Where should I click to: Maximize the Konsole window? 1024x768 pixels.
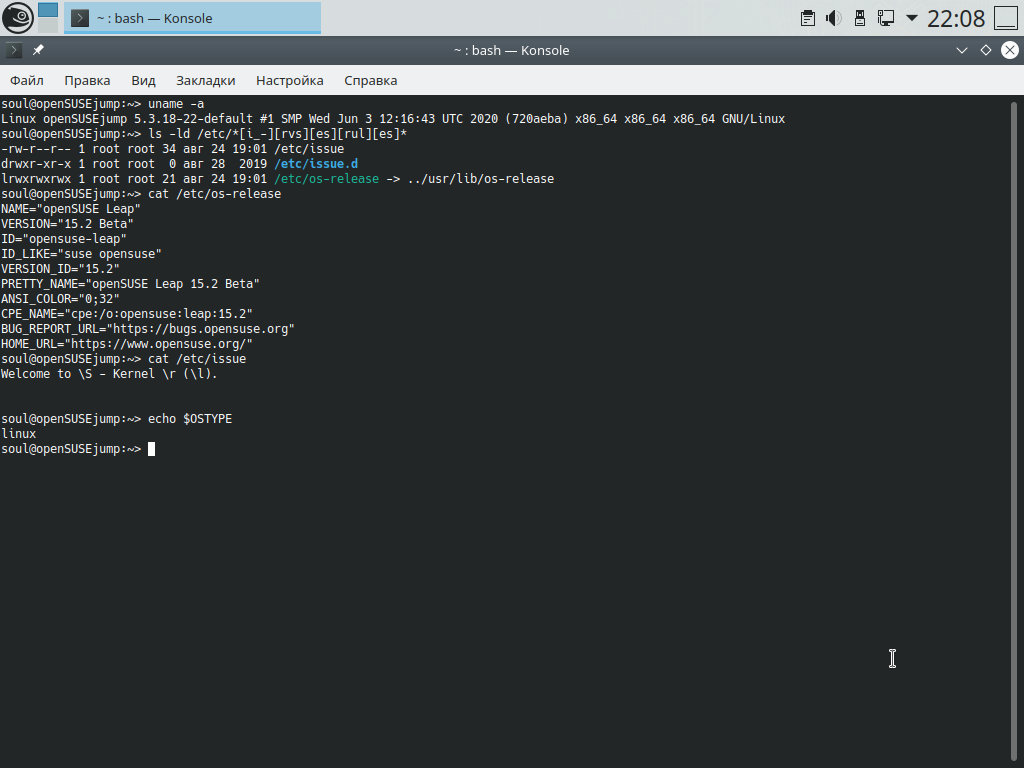coord(985,50)
